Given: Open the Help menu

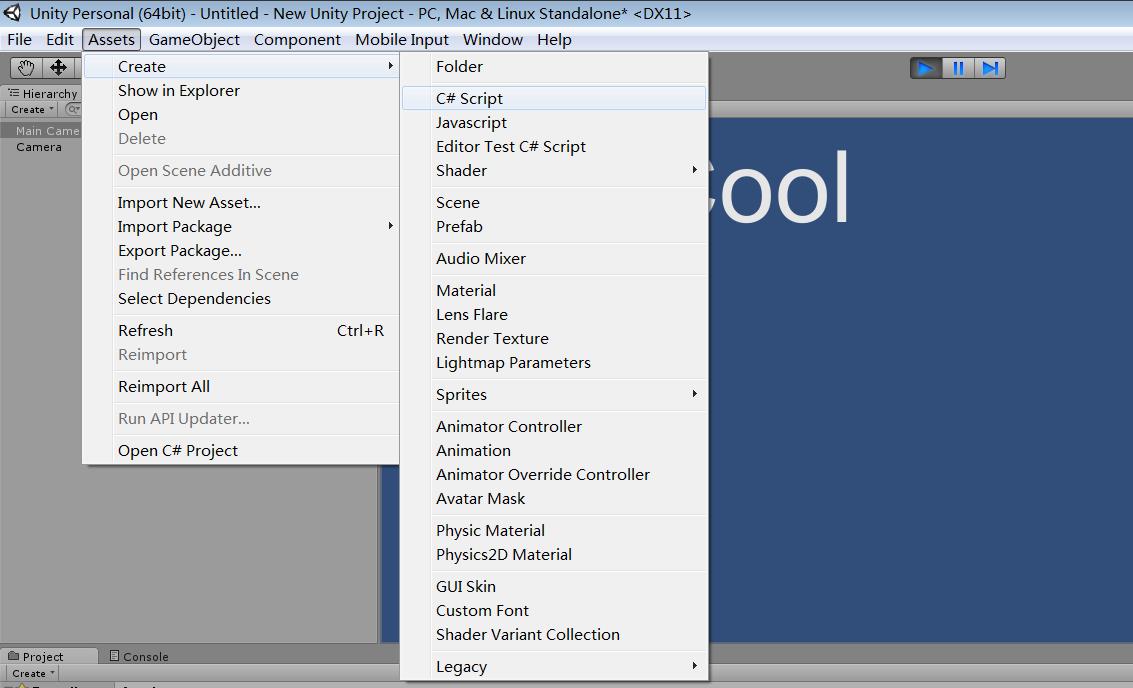Looking at the screenshot, I should coord(554,40).
